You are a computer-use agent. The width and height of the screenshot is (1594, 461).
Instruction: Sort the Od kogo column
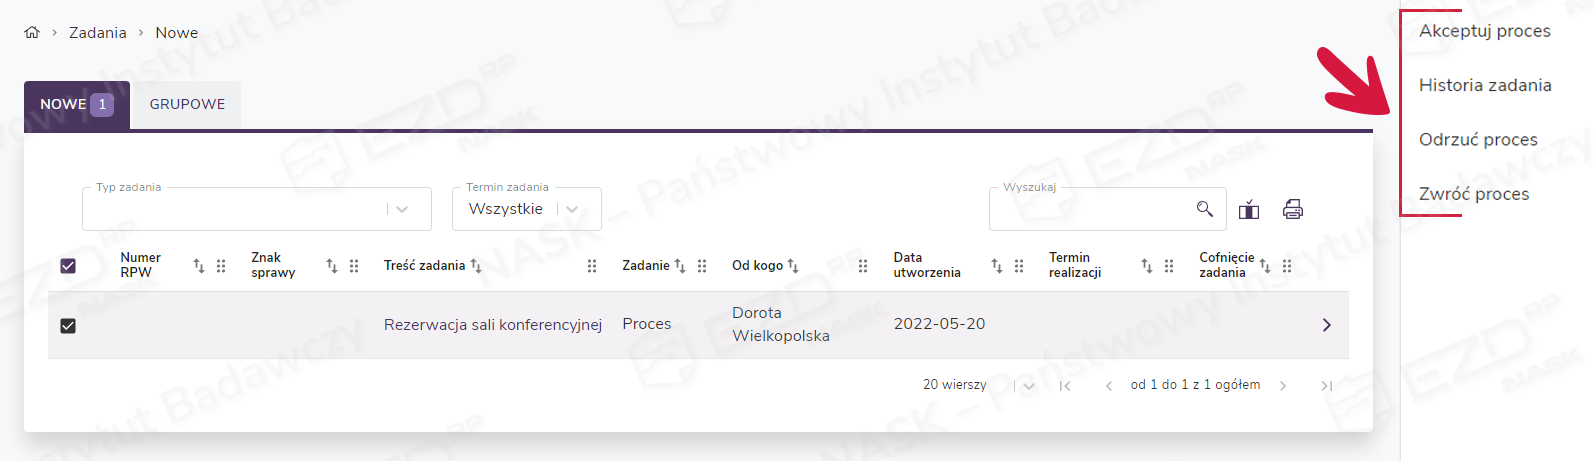(793, 266)
